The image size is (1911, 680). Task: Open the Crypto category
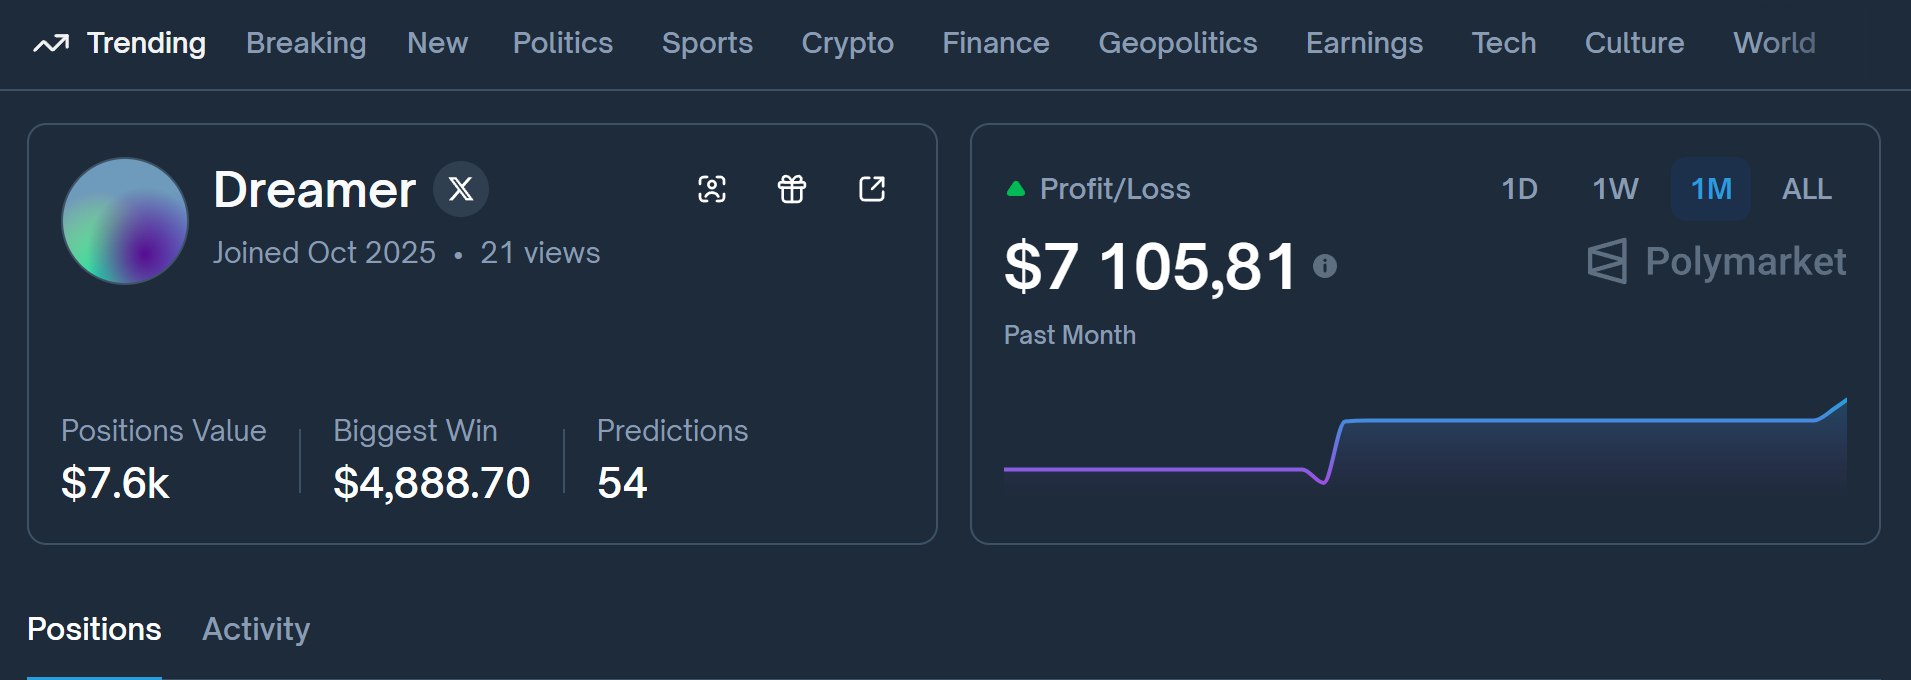[x=848, y=43]
